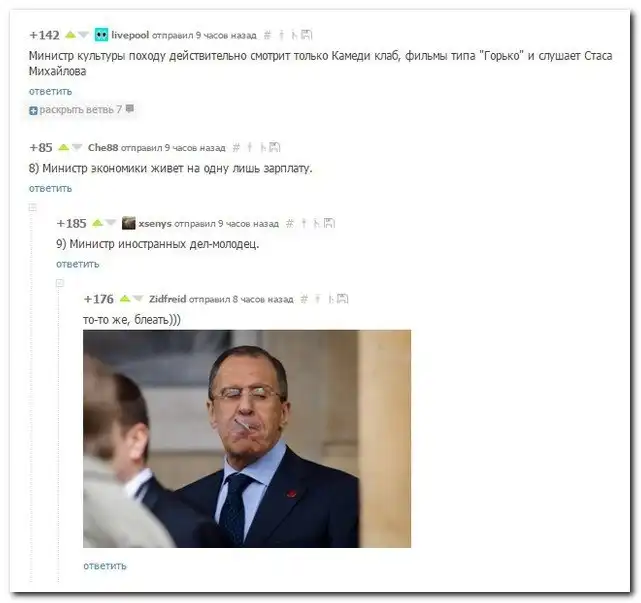This screenshot has height=603, width=641.
Task: Downvote livepool's comment with gray arrow
Action: 83,35
